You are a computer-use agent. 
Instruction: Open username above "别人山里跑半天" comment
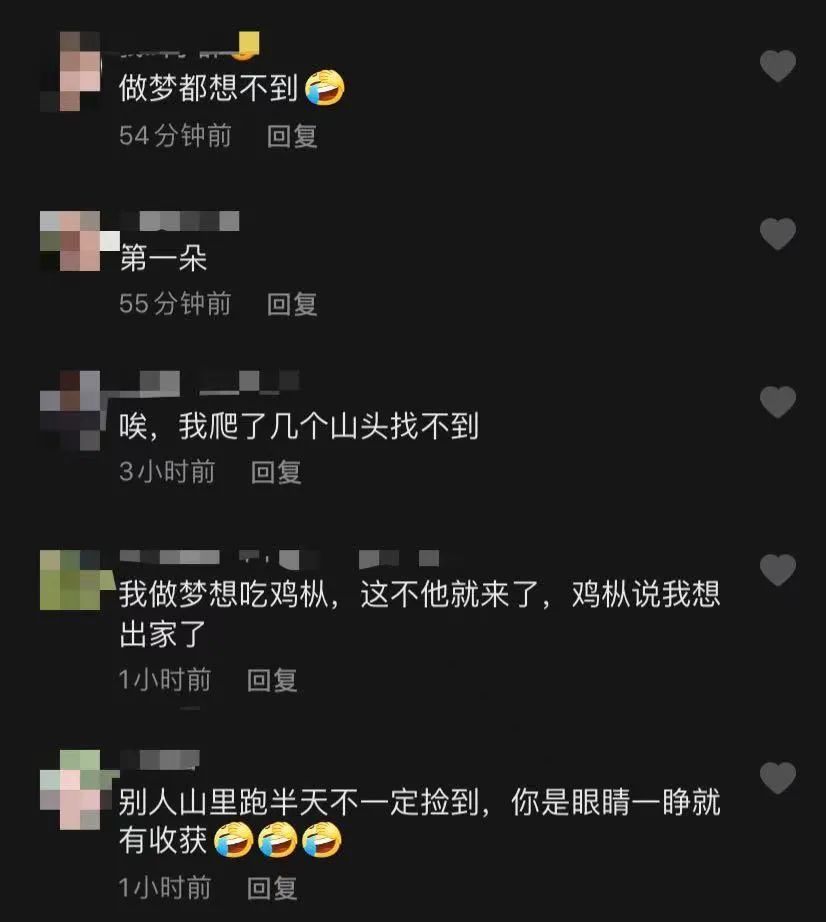tap(160, 760)
